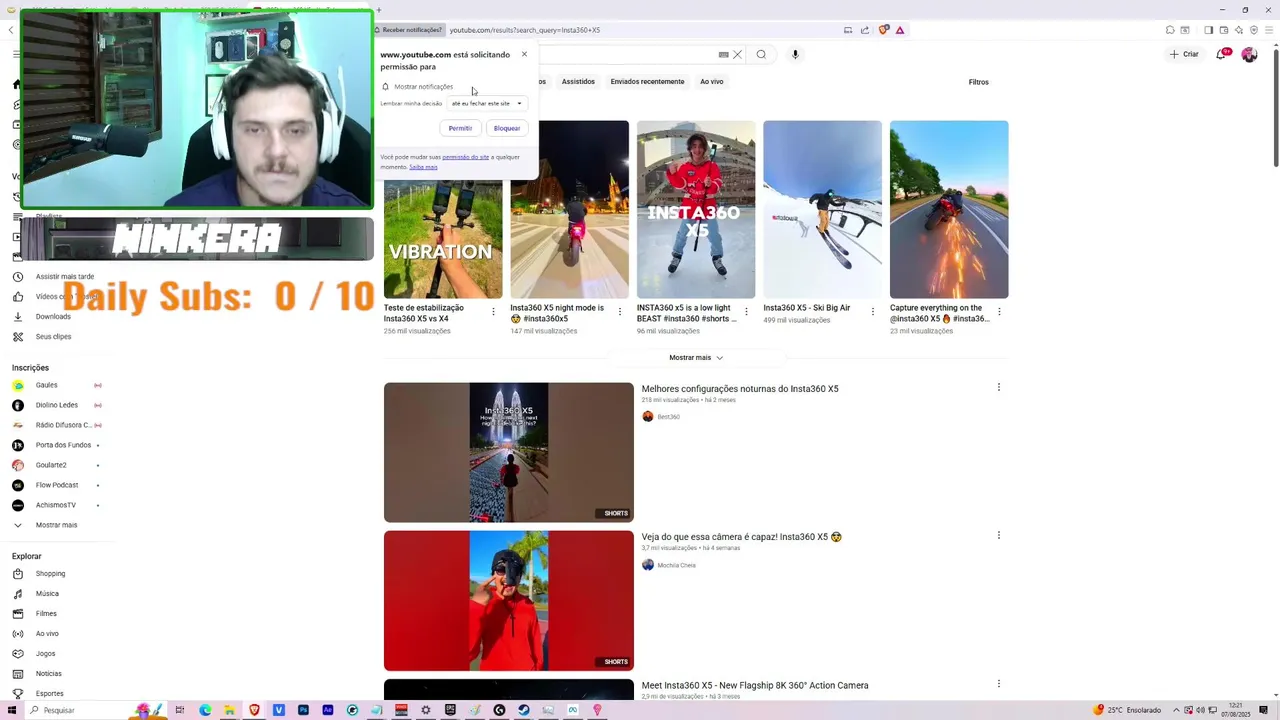The height and width of the screenshot is (720, 1280).
Task: Open the Diolino Ledes subscription
Action: [x=56, y=405]
